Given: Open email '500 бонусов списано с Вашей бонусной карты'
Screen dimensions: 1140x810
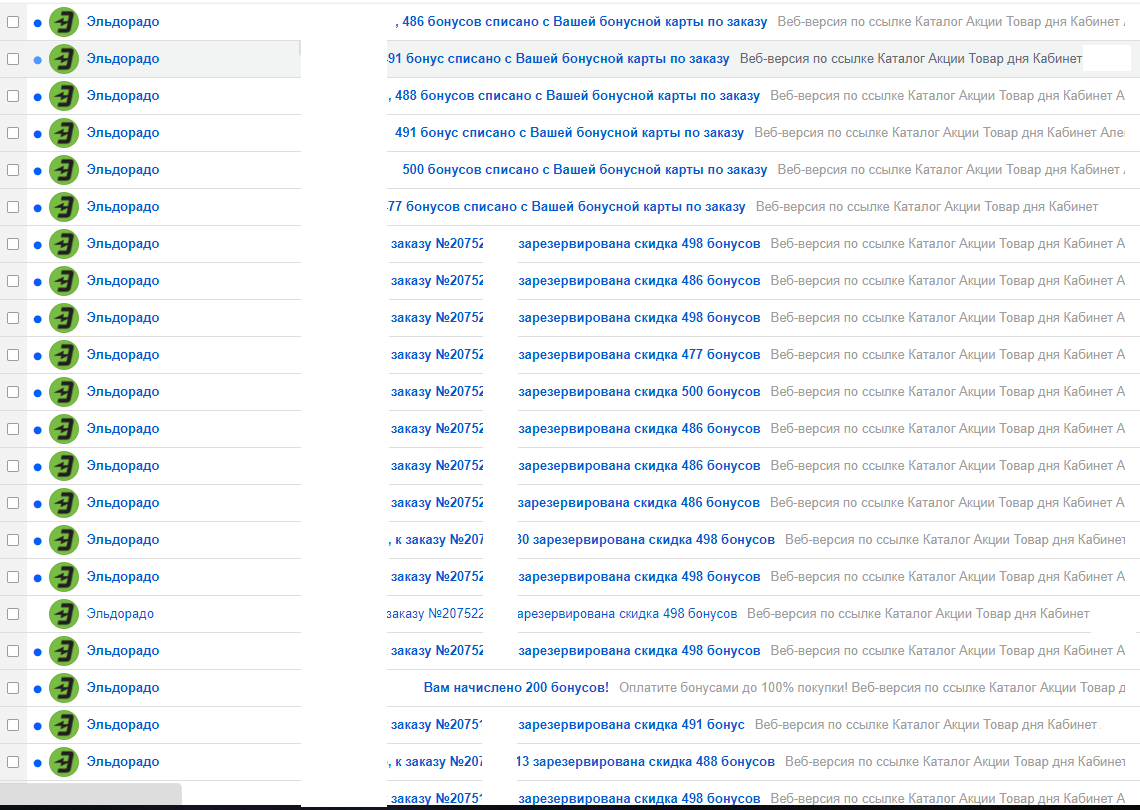Looking at the screenshot, I should point(585,169).
